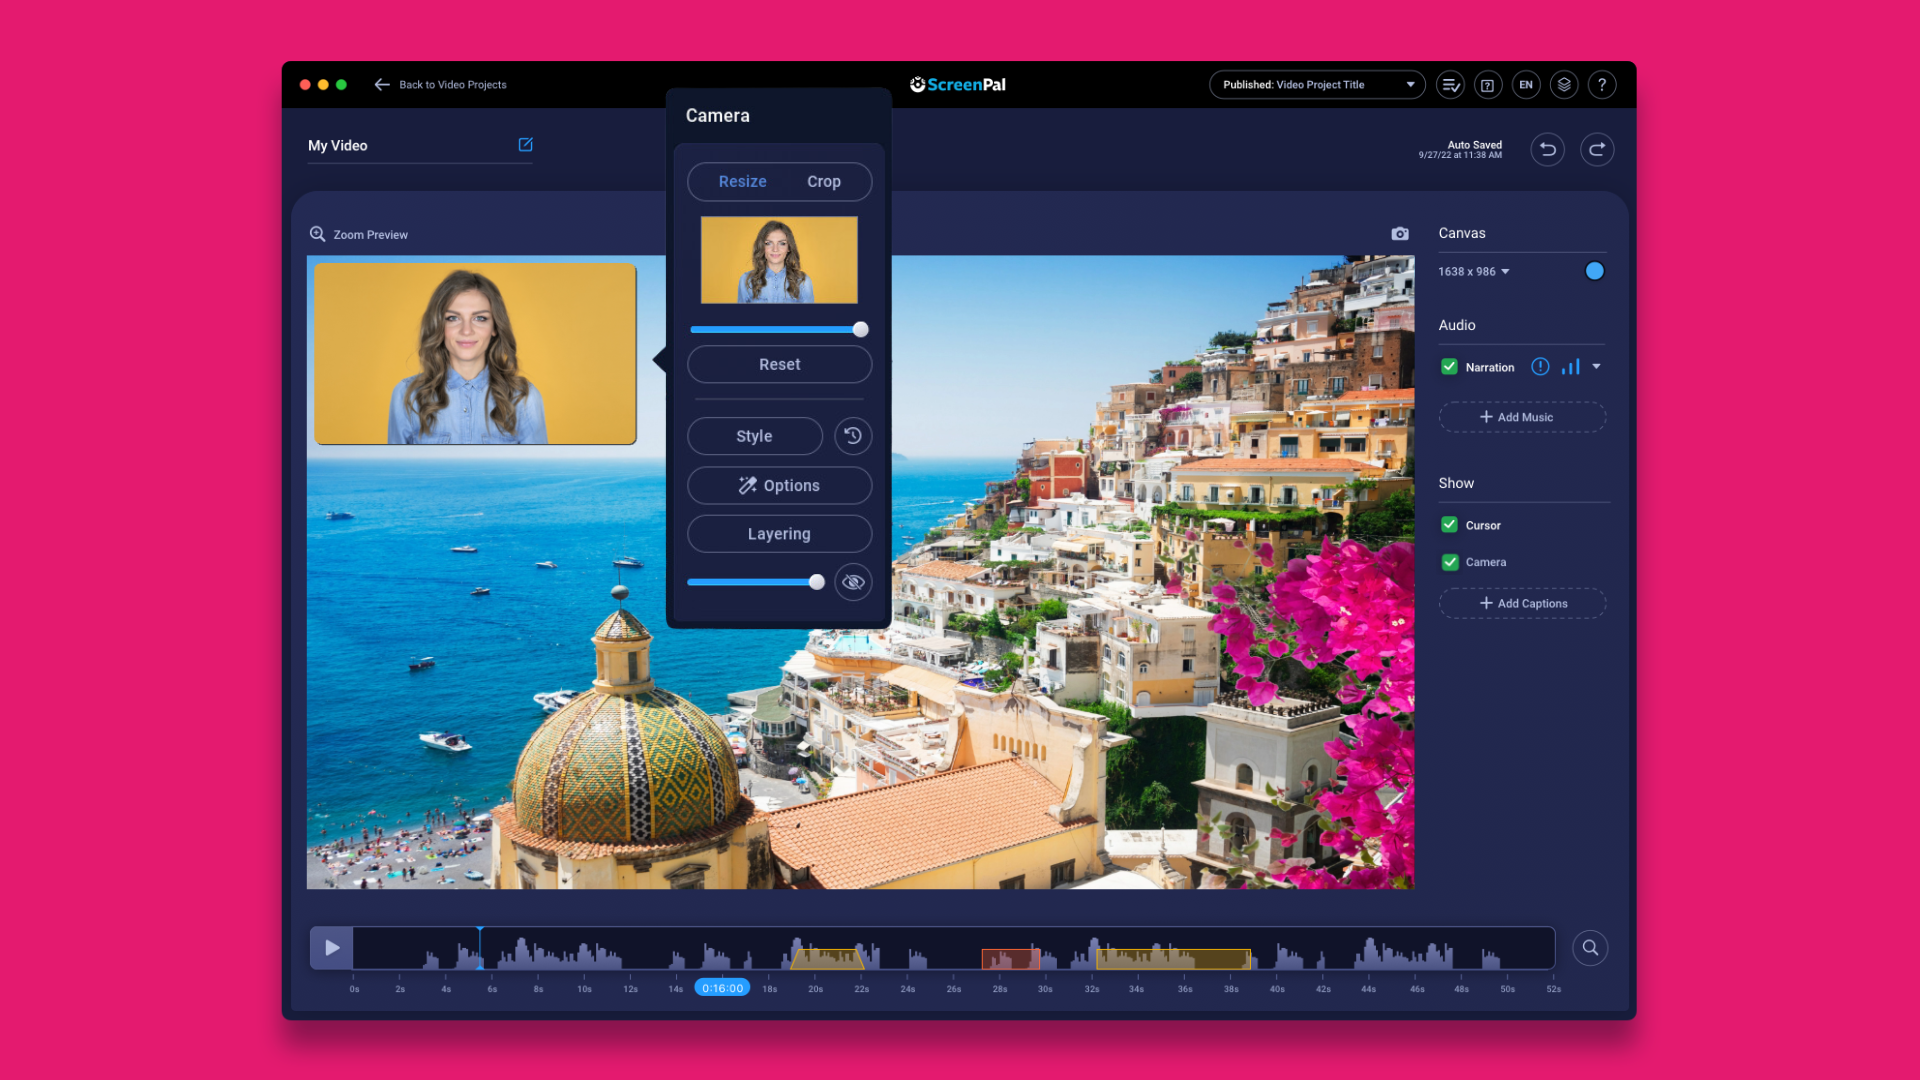Viewport: 1920px width, 1080px height.
Task: Open the Zoom Preview magnifier
Action: coord(317,234)
